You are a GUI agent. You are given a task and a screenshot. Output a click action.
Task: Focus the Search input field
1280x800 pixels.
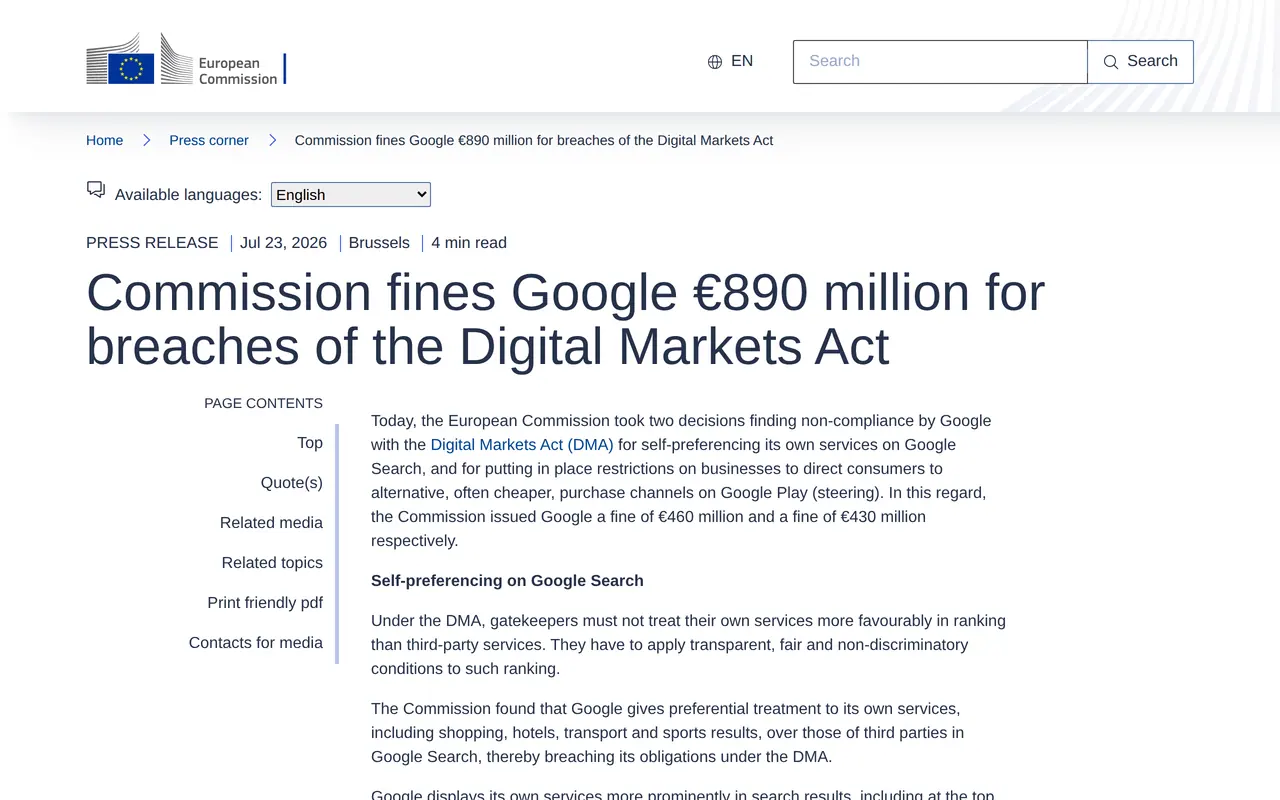tap(940, 62)
